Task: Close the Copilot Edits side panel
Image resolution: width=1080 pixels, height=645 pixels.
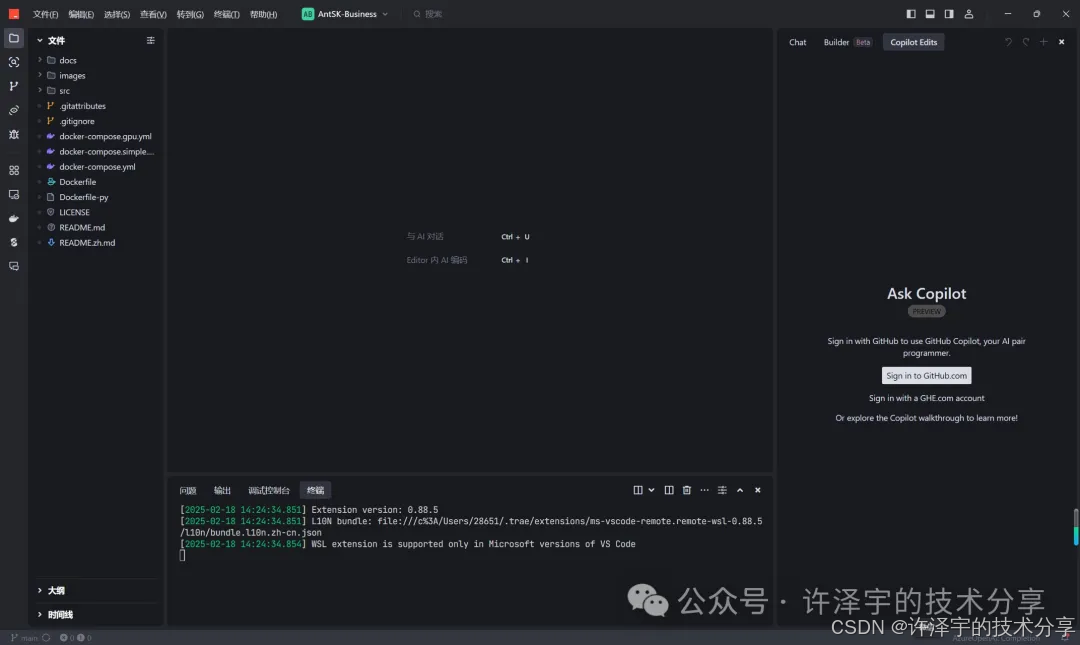Action: pos(1061,42)
